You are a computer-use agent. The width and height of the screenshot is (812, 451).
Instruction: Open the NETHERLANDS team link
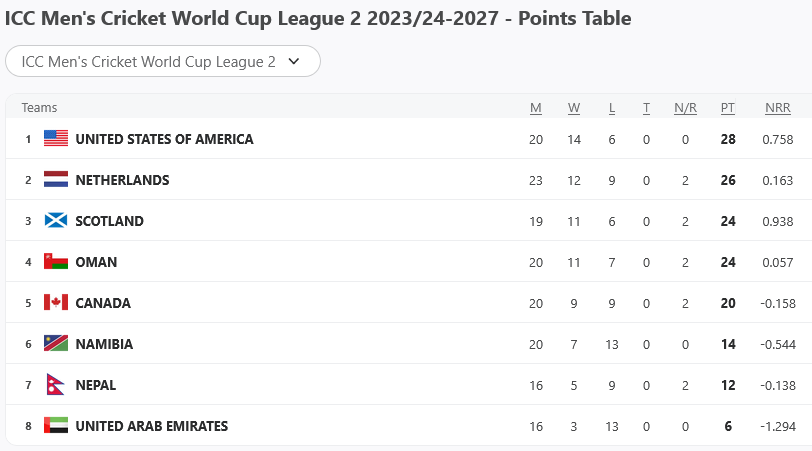pyautogui.click(x=122, y=180)
